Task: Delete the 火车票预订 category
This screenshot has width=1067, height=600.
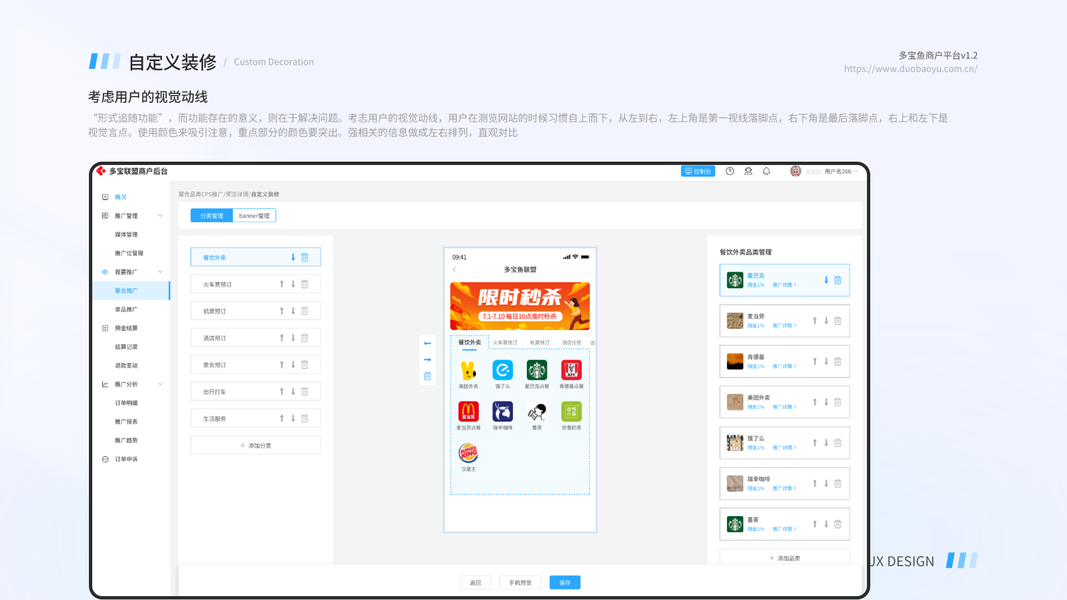Action: tap(305, 284)
